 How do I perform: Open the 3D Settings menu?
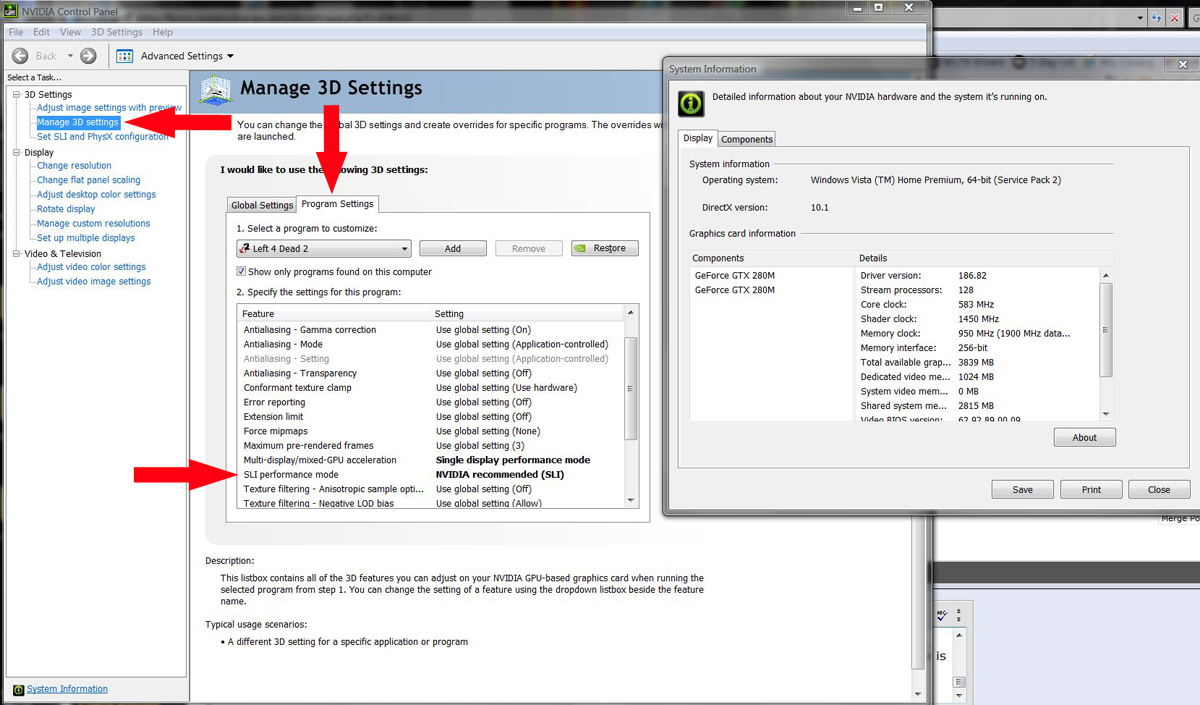click(x=117, y=32)
